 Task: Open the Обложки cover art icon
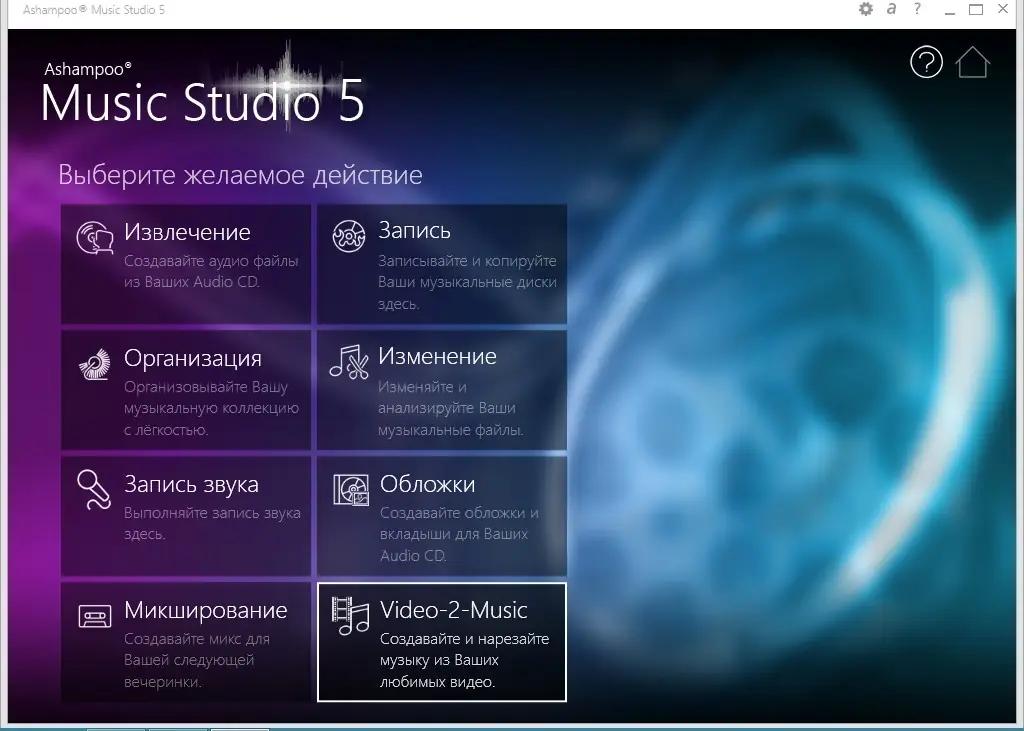click(351, 490)
